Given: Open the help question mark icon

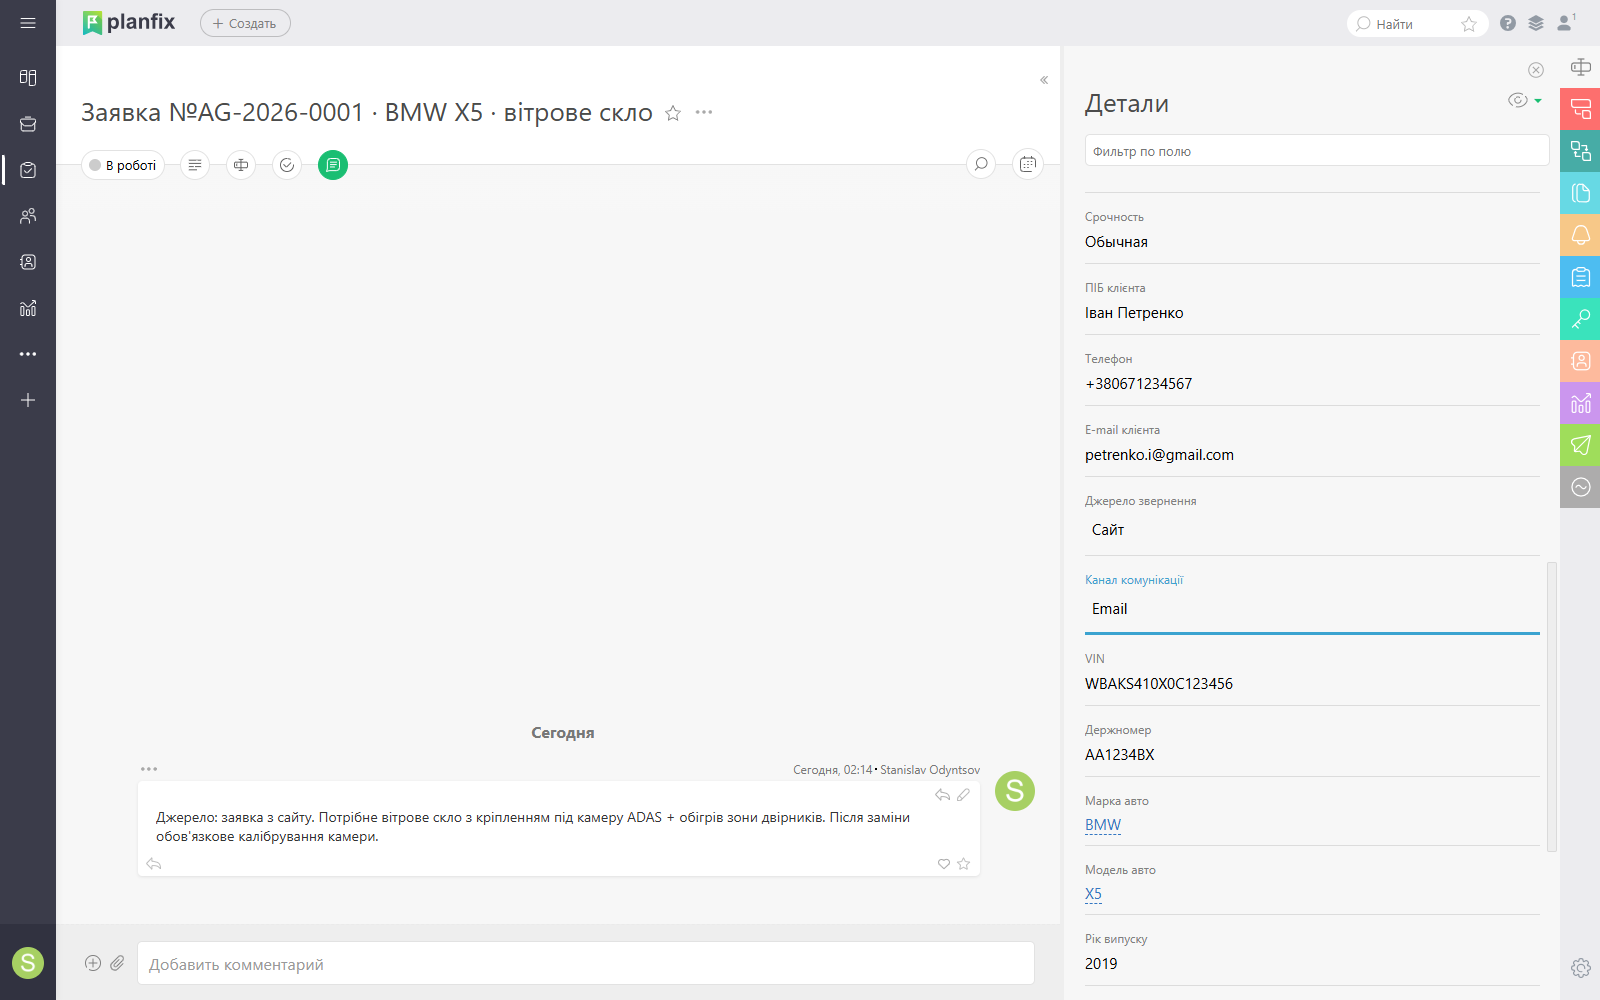Looking at the screenshot, I should click(x=1508, y=23).
